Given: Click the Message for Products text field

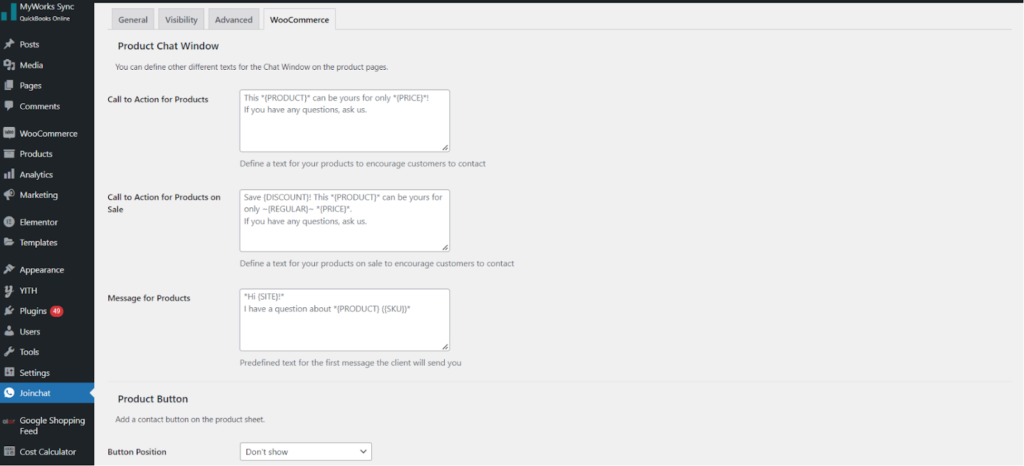Looking at the screenshot, I should (344, 320).
